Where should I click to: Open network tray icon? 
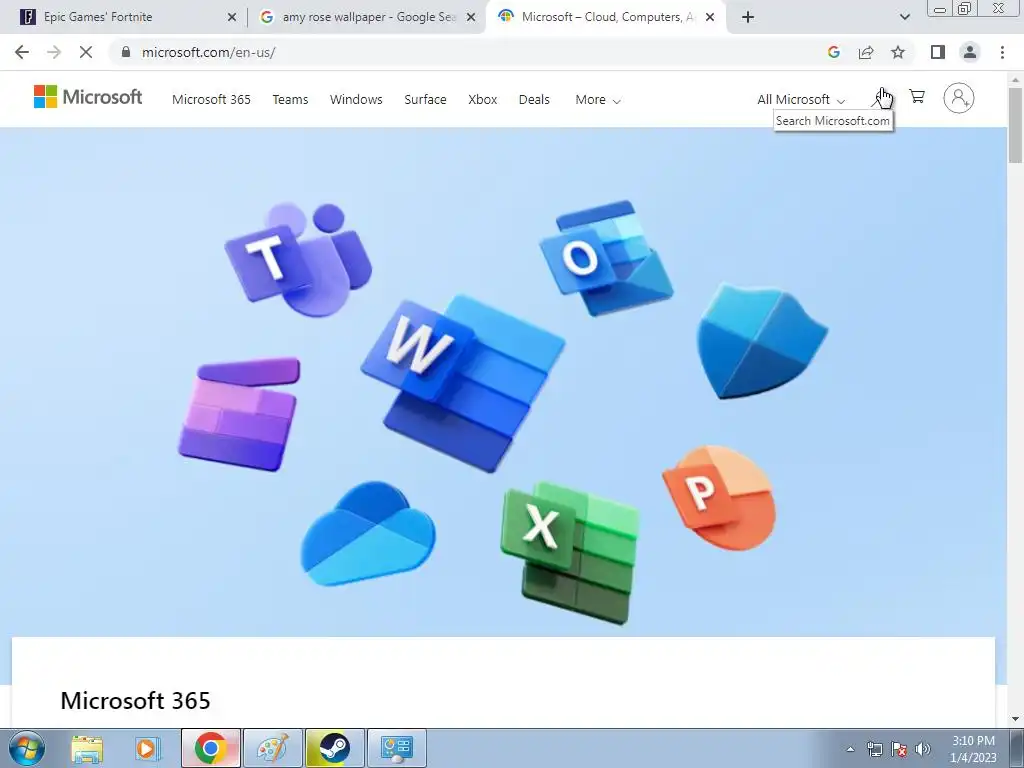(874, 749)
